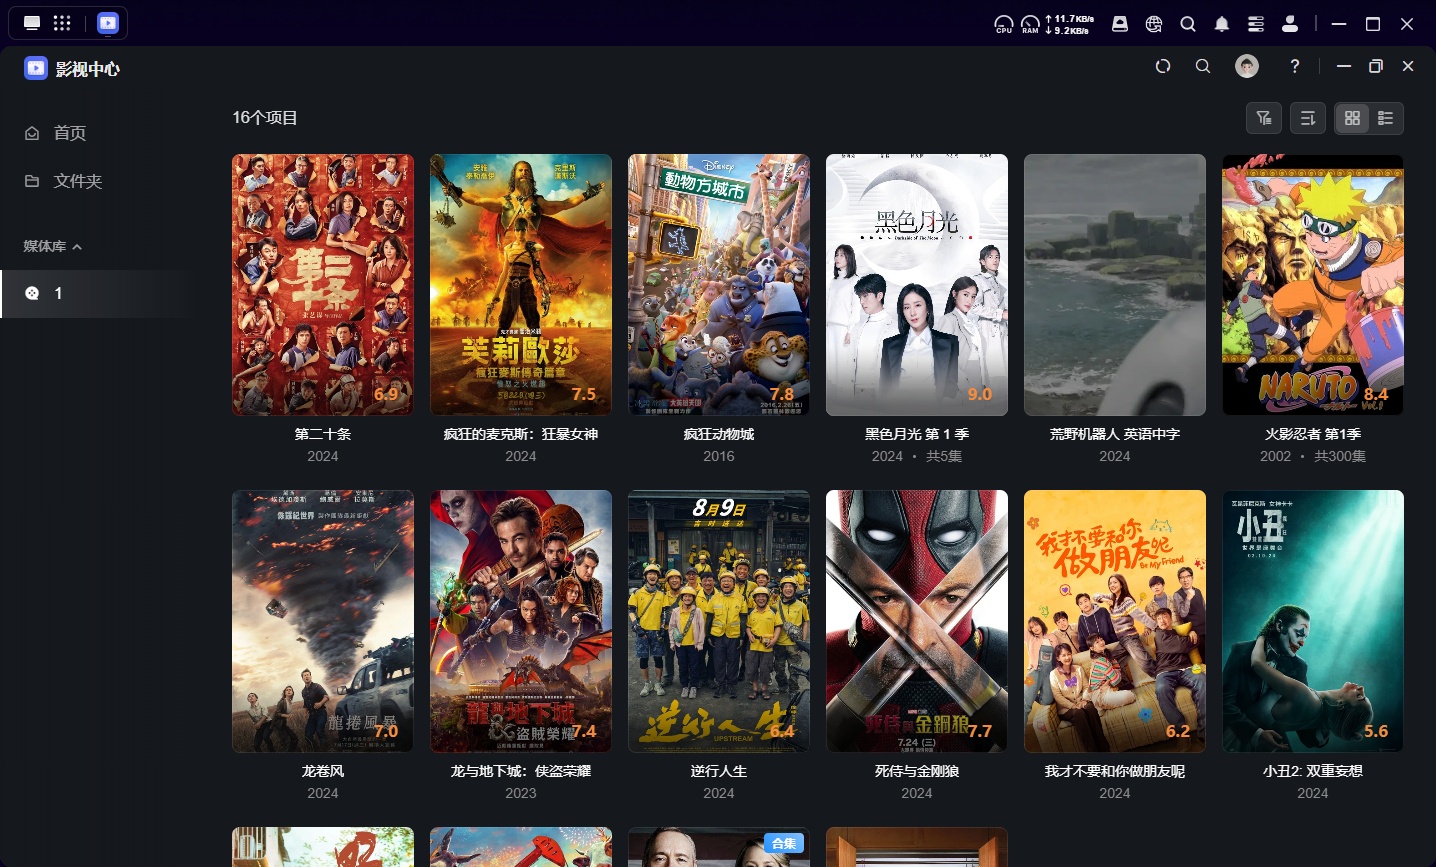Image resolution: width=1436 pixels, height=867 pixels.
Task: Click the title 疯狂的麦克斯：狂暴女神
Action: tap(521, 434)
